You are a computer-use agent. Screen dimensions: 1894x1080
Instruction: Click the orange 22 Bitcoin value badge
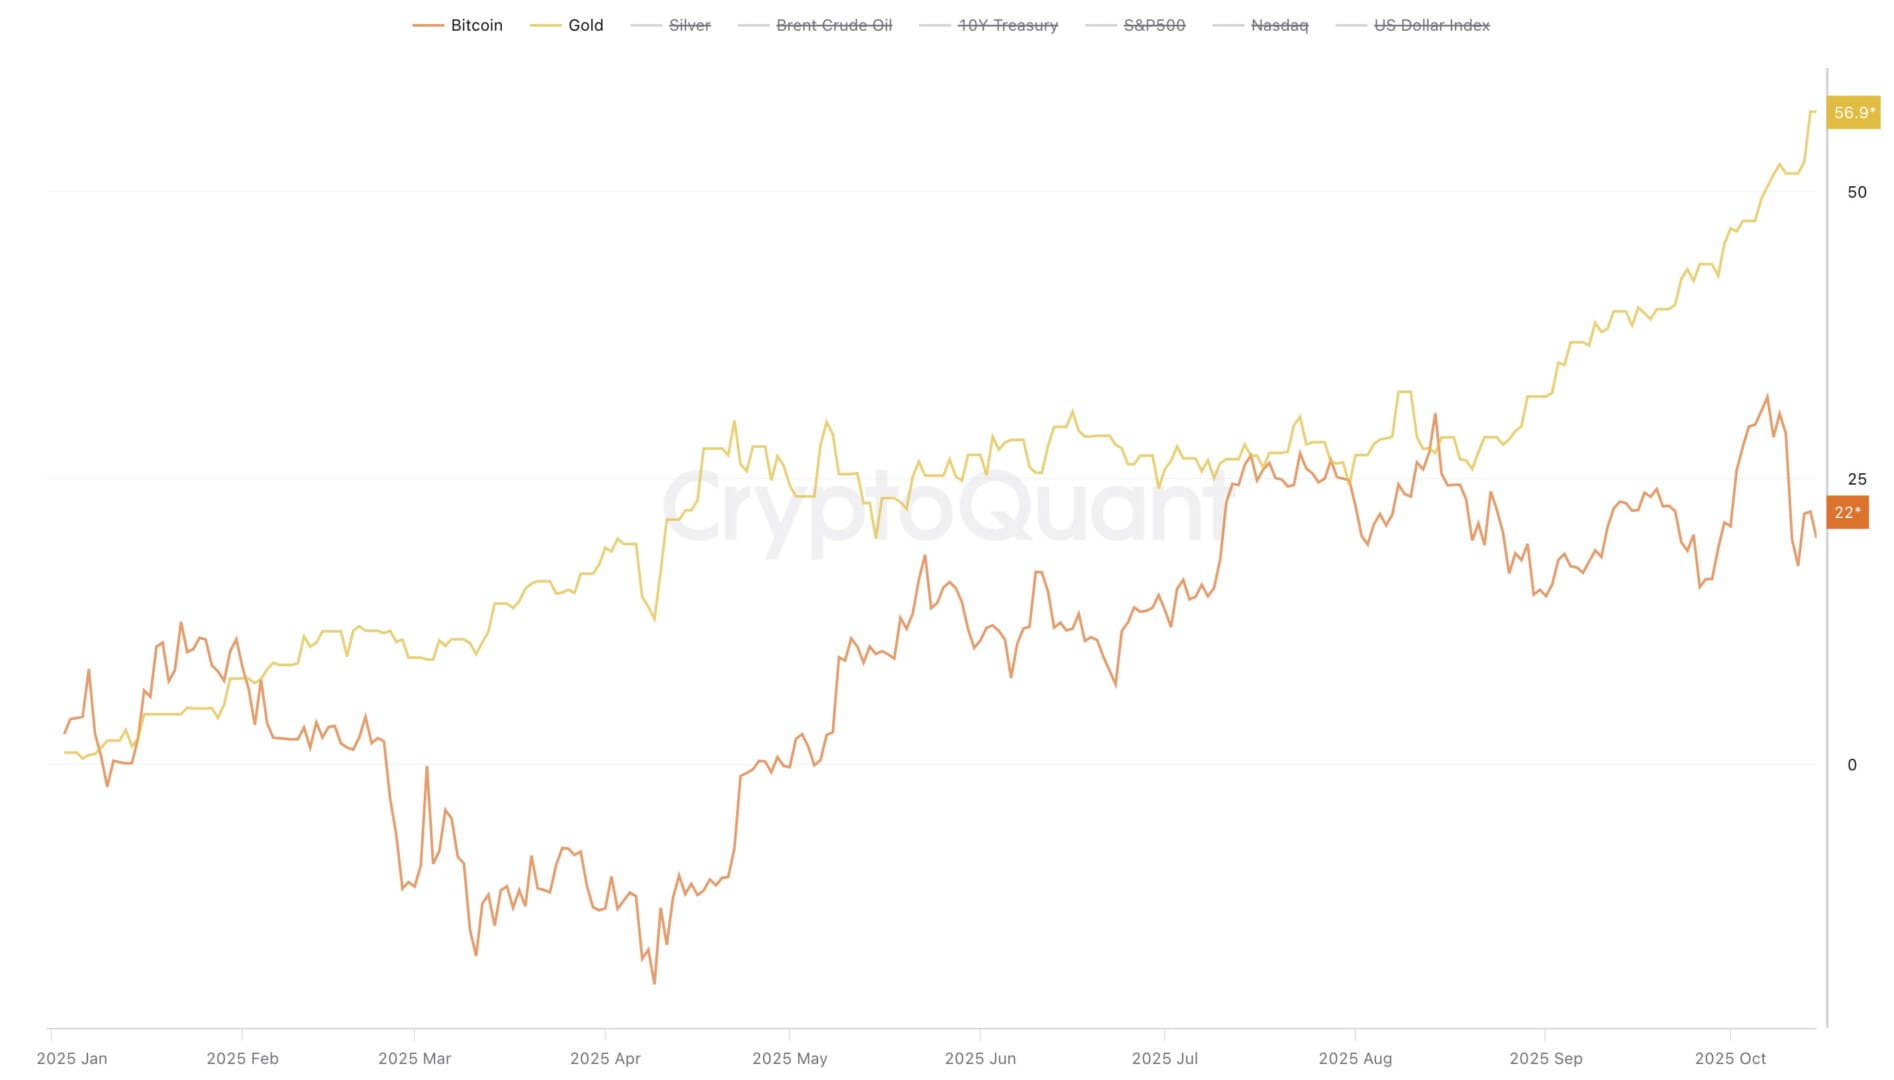pos(1847,512)
